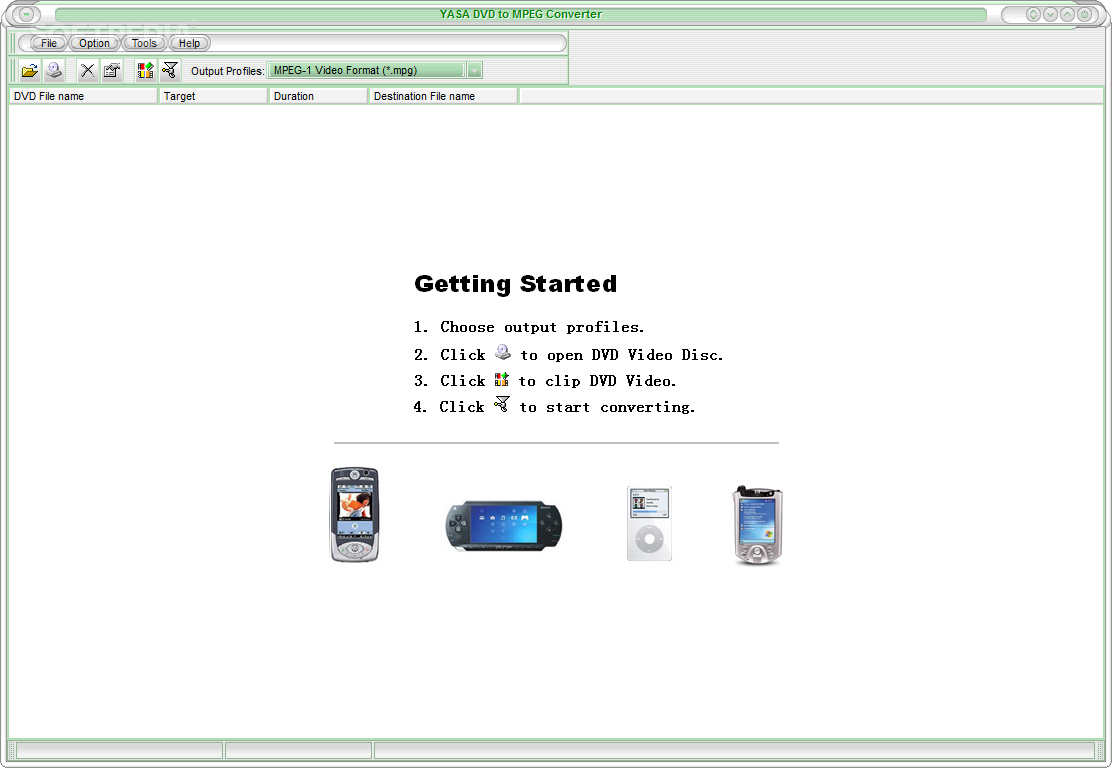Open the Tools menu
The image size is (1112, 768).
144,43
